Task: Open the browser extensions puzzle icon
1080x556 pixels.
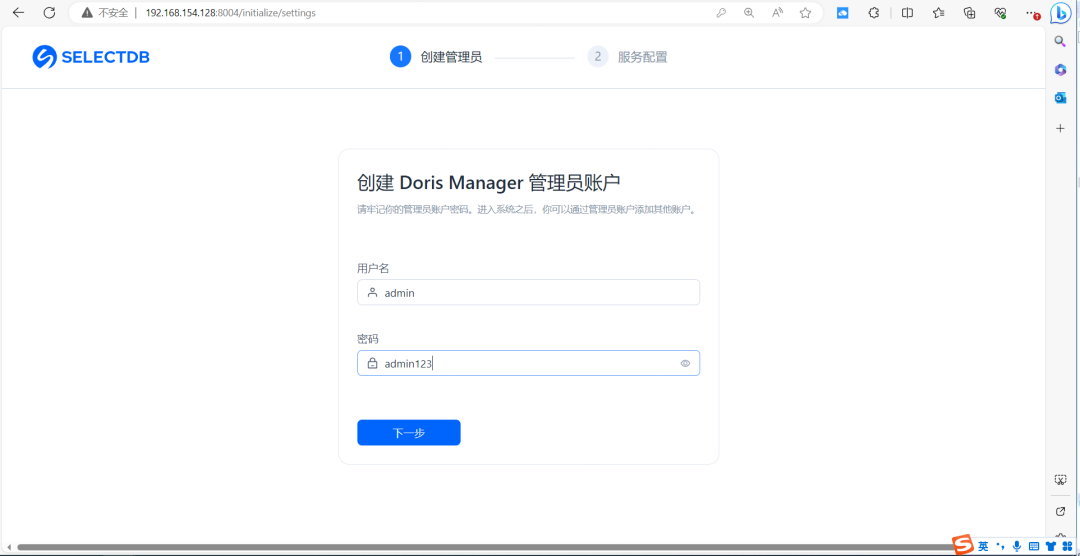Action: tap(874, 12)
